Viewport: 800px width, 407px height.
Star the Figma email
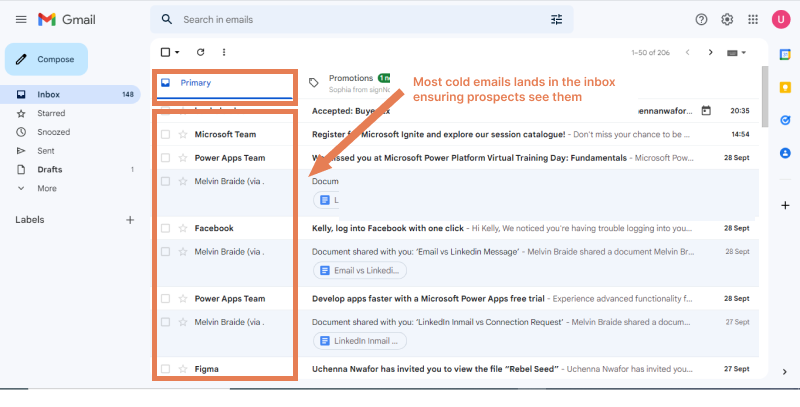pyautogui.click(x=183, y=369)
